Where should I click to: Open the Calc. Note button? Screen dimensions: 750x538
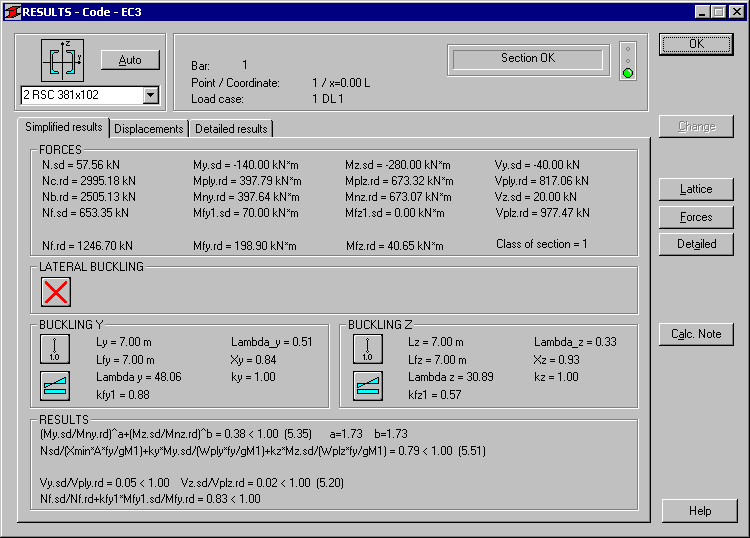click(696, 334)
